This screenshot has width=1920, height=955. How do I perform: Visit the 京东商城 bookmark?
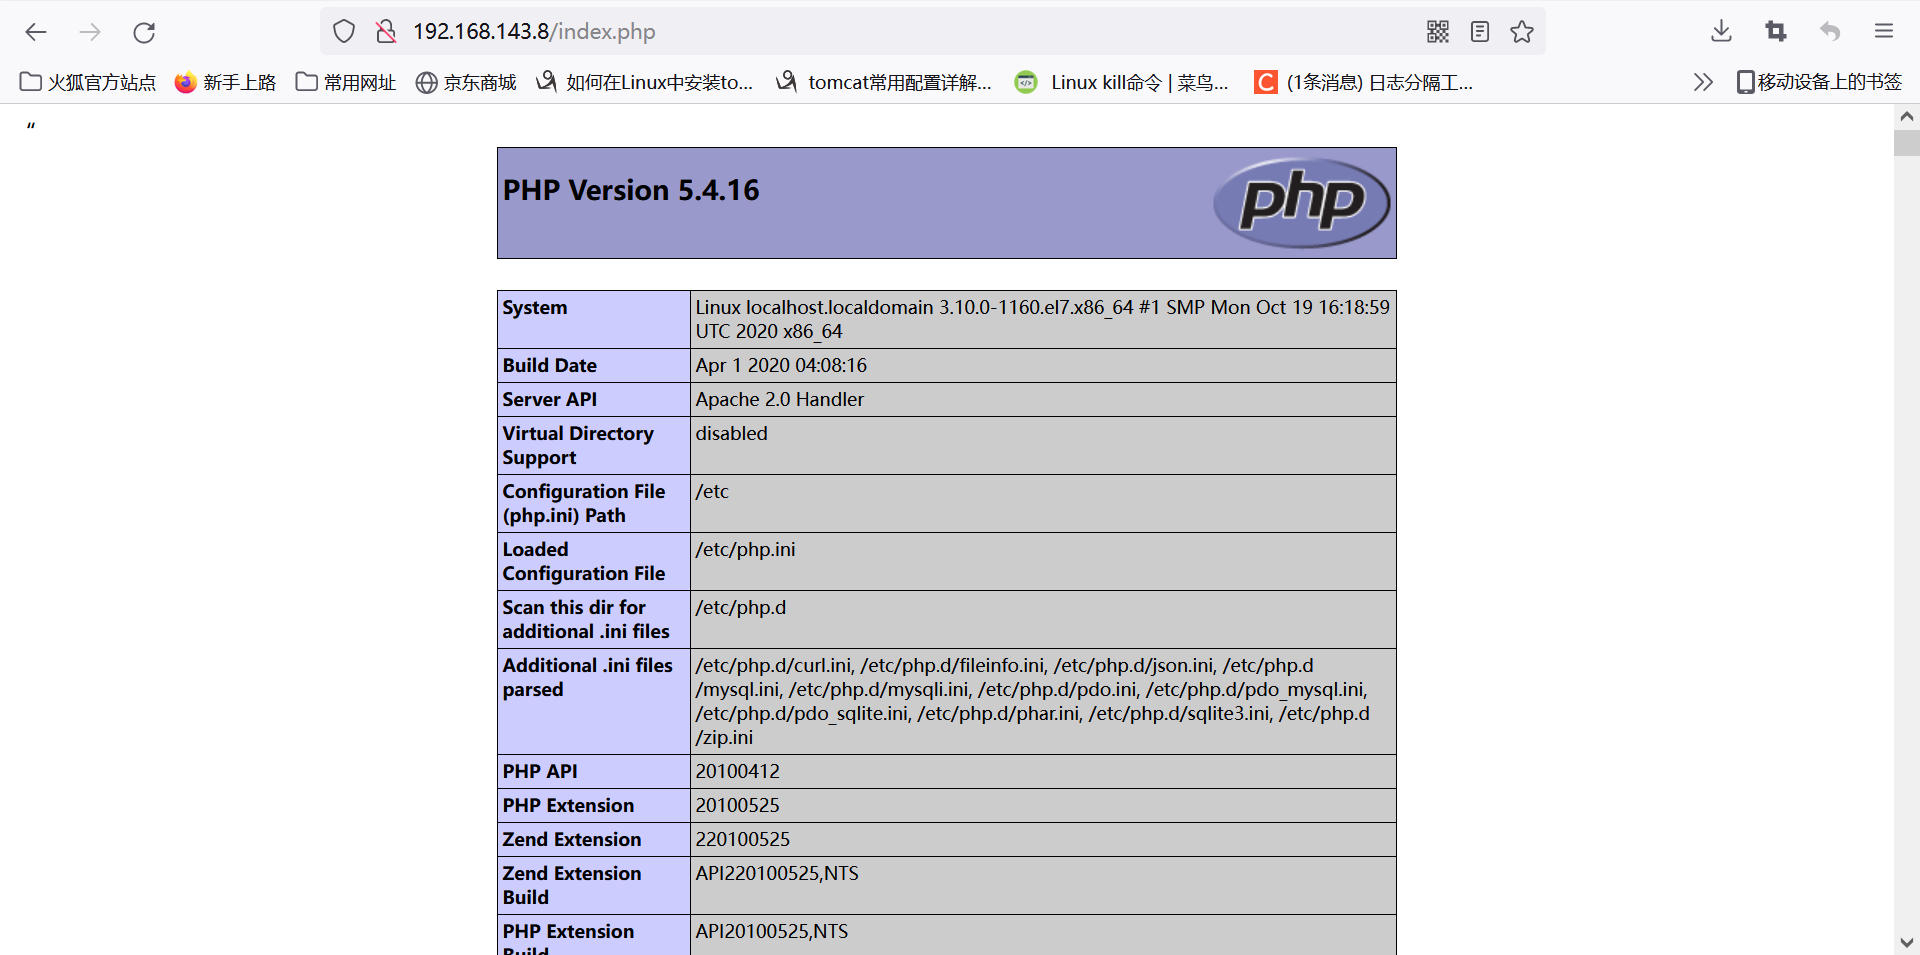click(465, 82)
